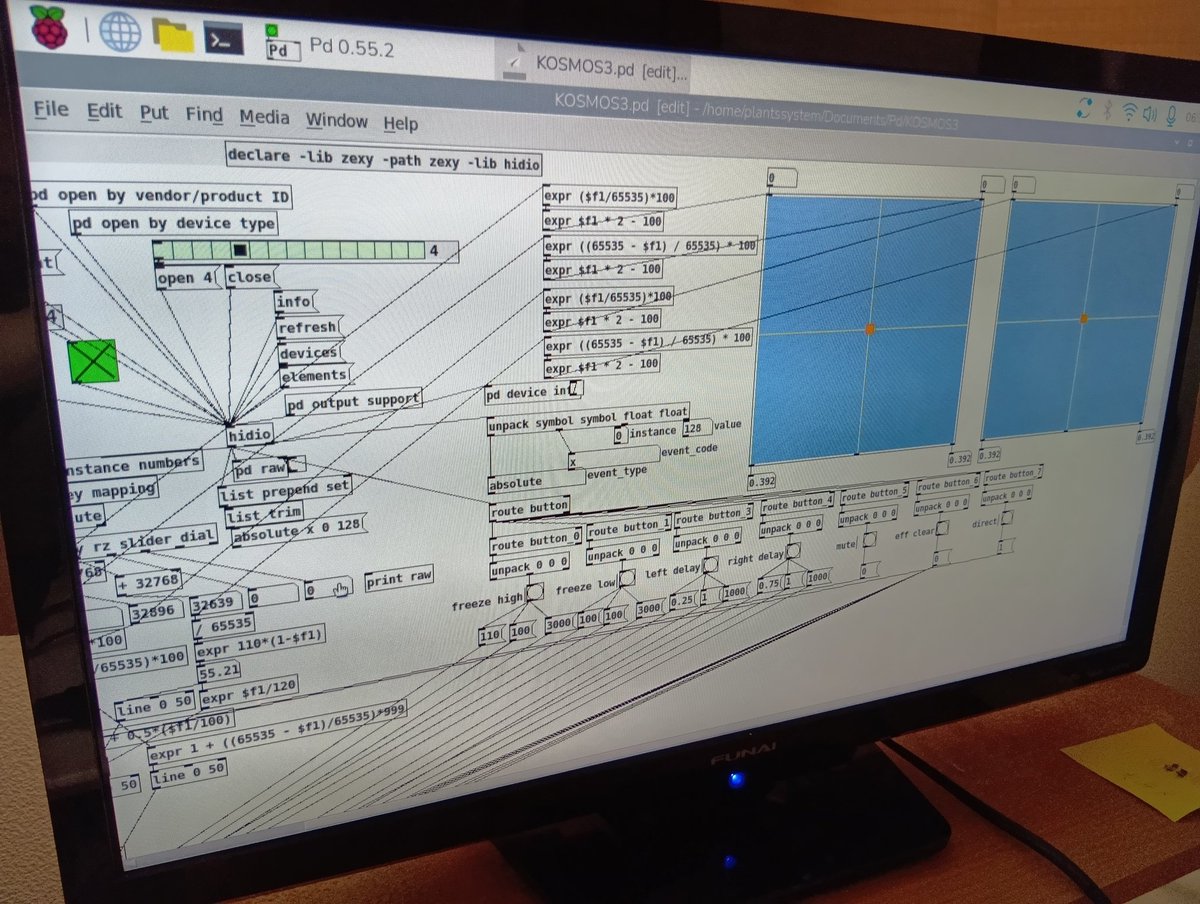Viewport: 1200px width, 904px height.
Task: Toggle the box next to pd raw
Action: pyautogui.click(x=297, y=464)
